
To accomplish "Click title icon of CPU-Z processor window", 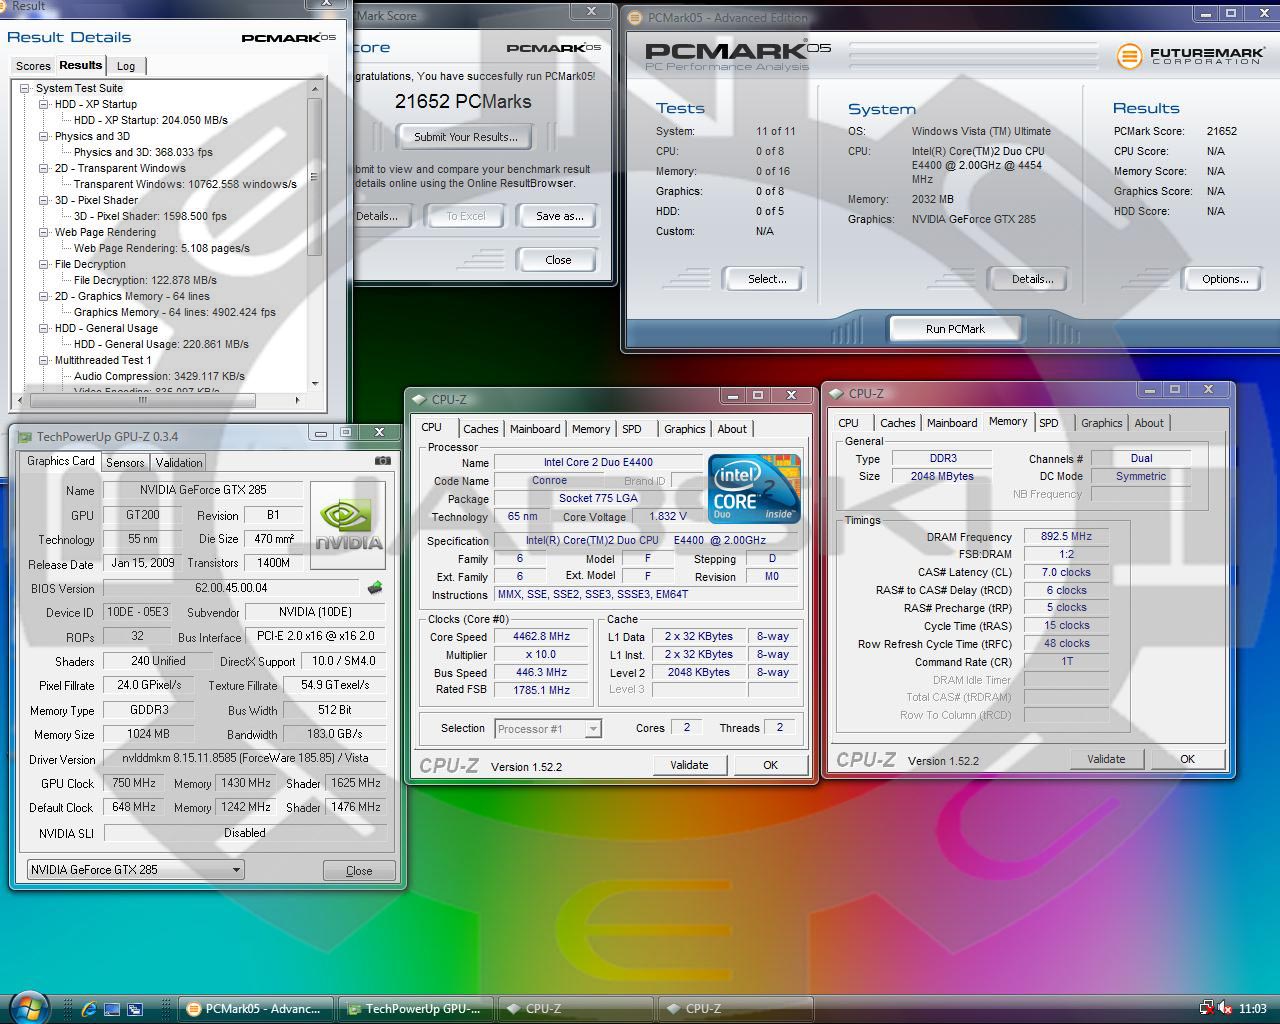I will click(x=419, y=399).
